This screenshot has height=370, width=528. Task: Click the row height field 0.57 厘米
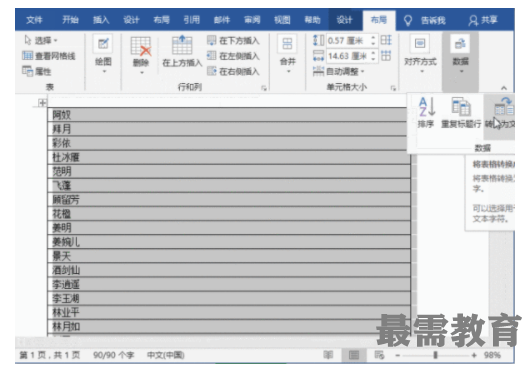pyautogui.click(x=348, y=41)
